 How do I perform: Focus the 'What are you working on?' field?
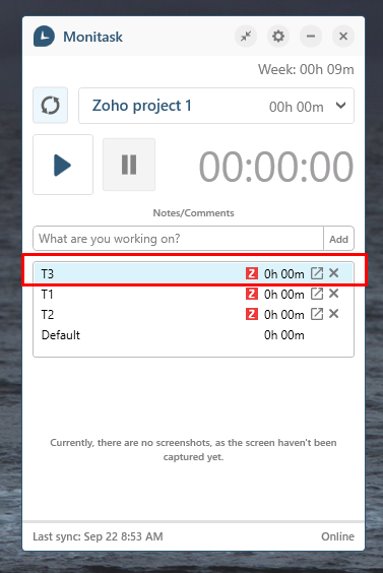[x=178, y=239]
